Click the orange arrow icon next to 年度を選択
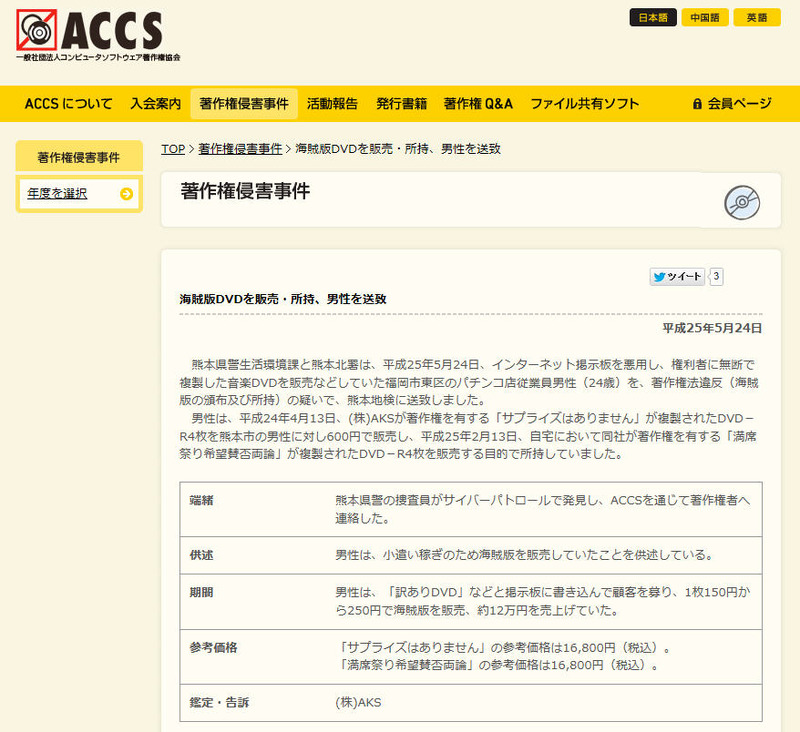Viewport: 800px width, 732px height. point(126,194)
